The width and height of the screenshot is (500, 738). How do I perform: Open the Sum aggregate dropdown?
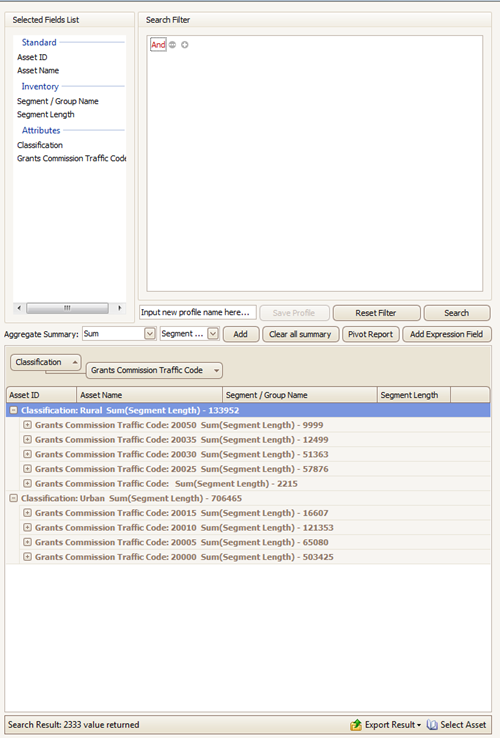150,334
